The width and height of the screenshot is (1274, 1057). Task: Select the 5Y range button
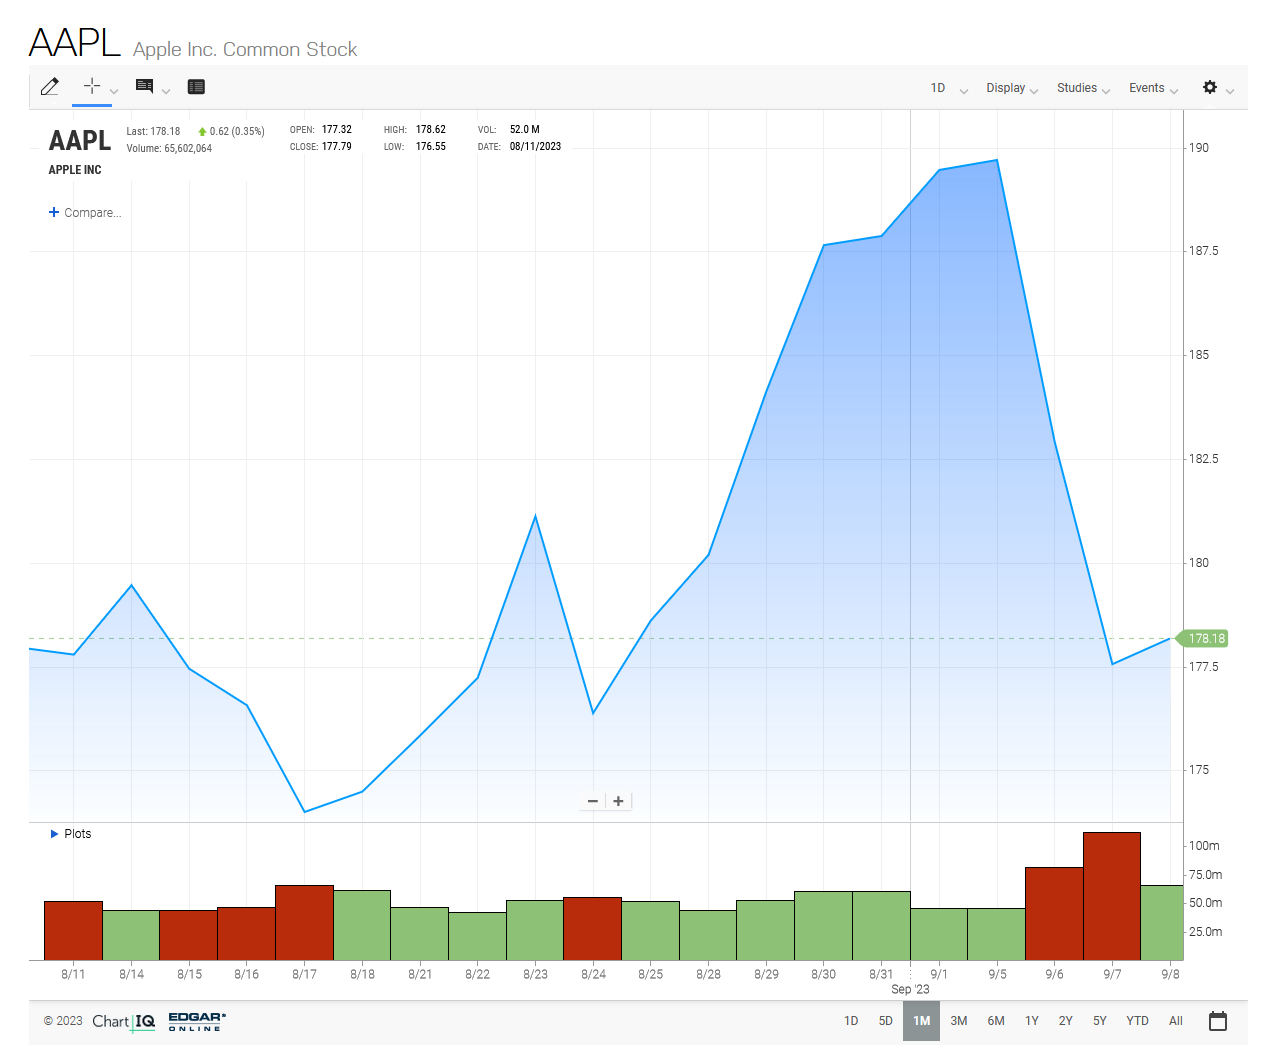[1099, 1021]
